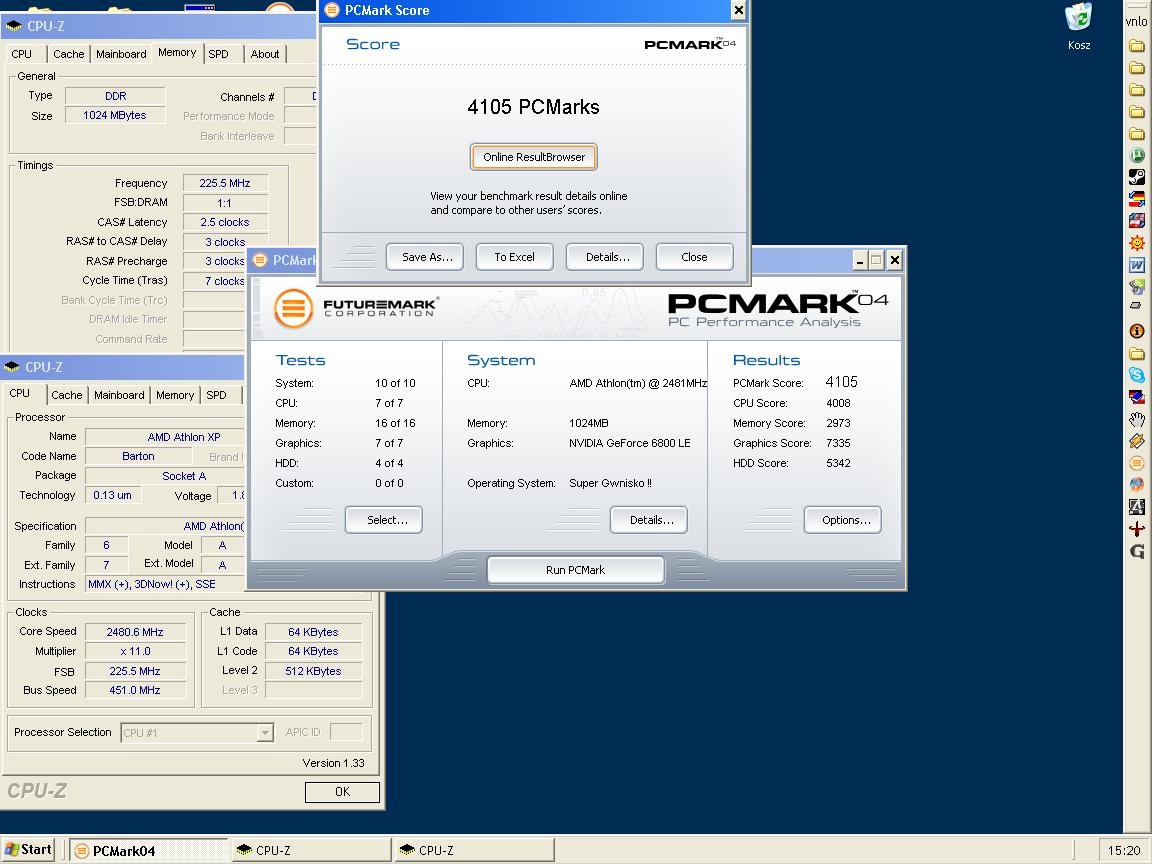Screen dimensions: 1152x864
Task: Launch Steam from the side toolbar
Action: point(1137,176)
